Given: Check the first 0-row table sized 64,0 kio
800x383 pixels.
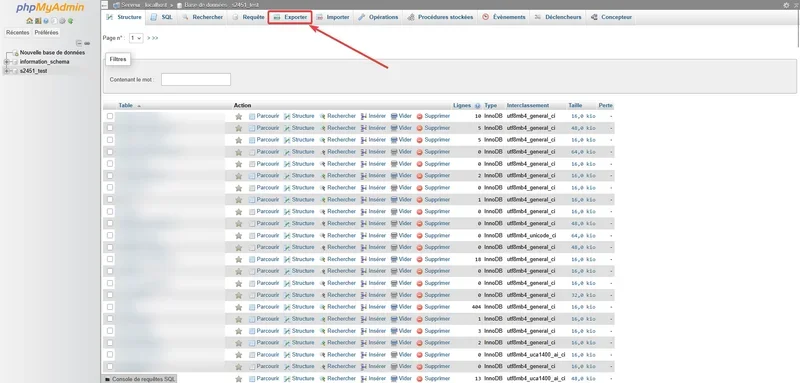Looking at the screenshot, I should coord(110,151).
